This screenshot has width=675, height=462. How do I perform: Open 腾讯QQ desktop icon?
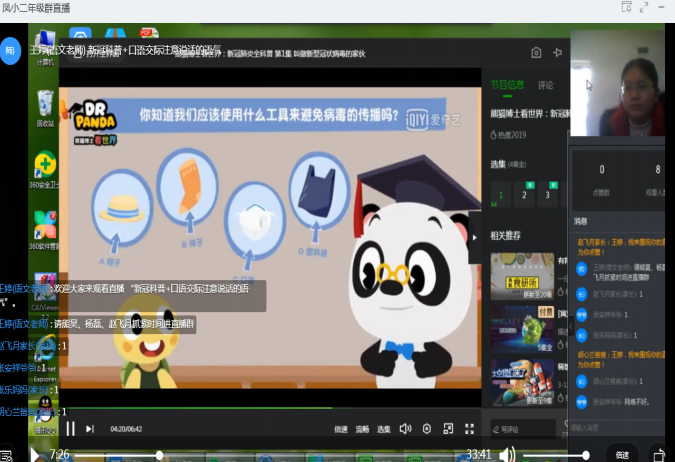pyautogui.click(x=45, y=414)
